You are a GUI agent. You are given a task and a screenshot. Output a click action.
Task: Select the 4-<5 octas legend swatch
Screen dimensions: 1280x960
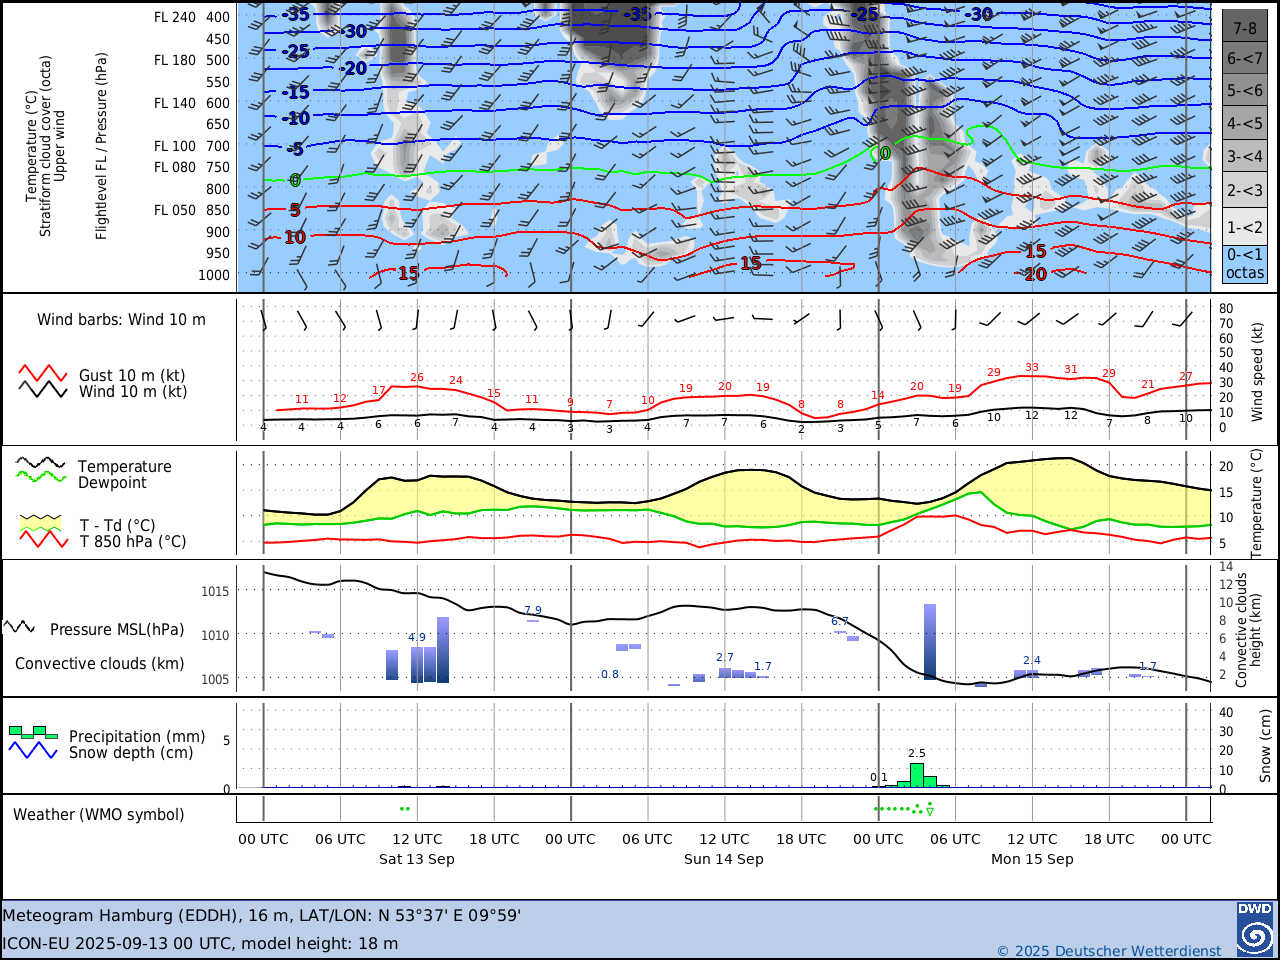pyautogui.click(x=1245, y=124)
